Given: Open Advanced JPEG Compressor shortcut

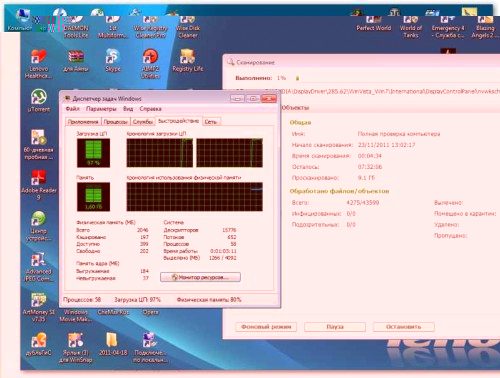Looking at the screenshot, I should 39,267.
